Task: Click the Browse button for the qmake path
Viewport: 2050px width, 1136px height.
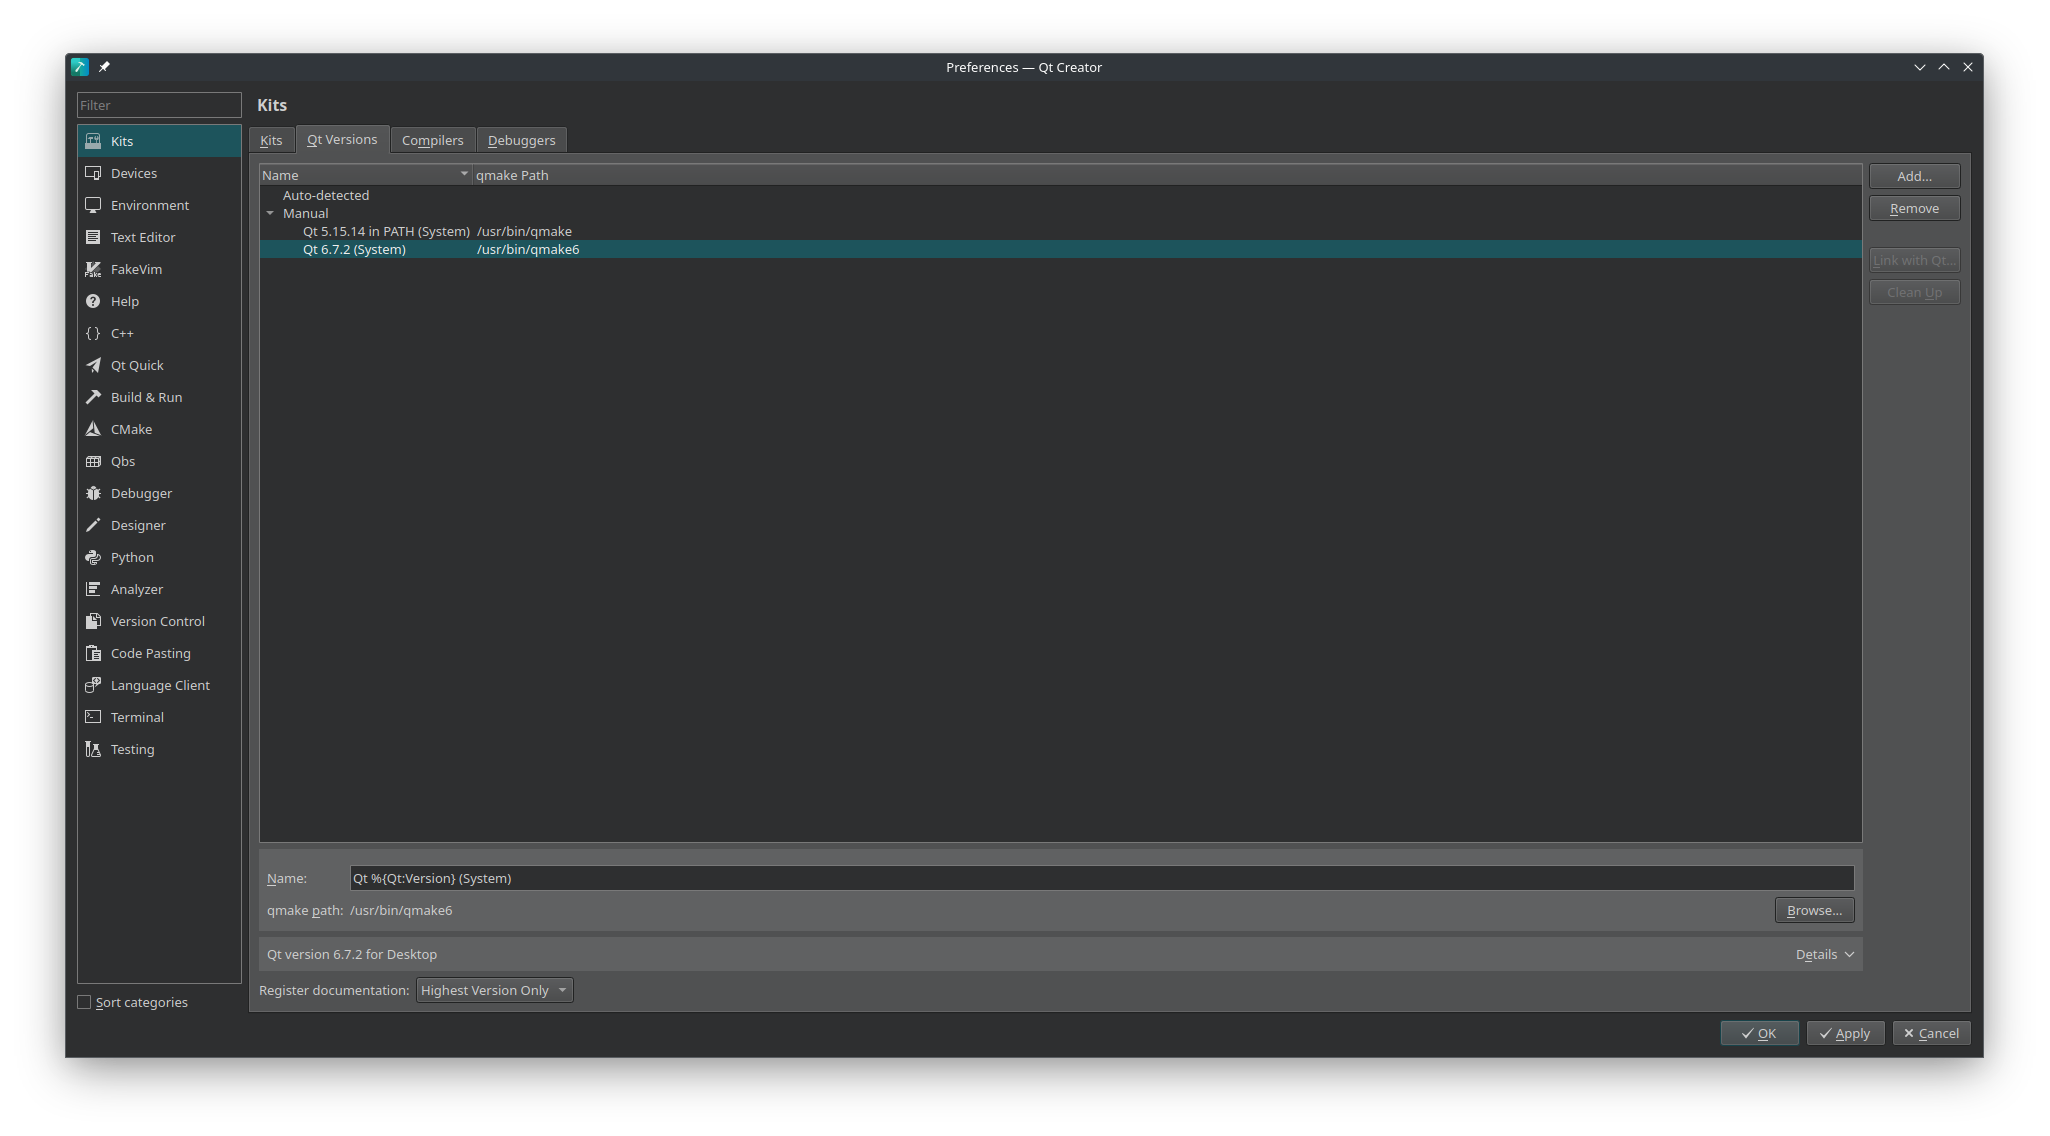Action: pyautogui.click(x=1814, y=910)
